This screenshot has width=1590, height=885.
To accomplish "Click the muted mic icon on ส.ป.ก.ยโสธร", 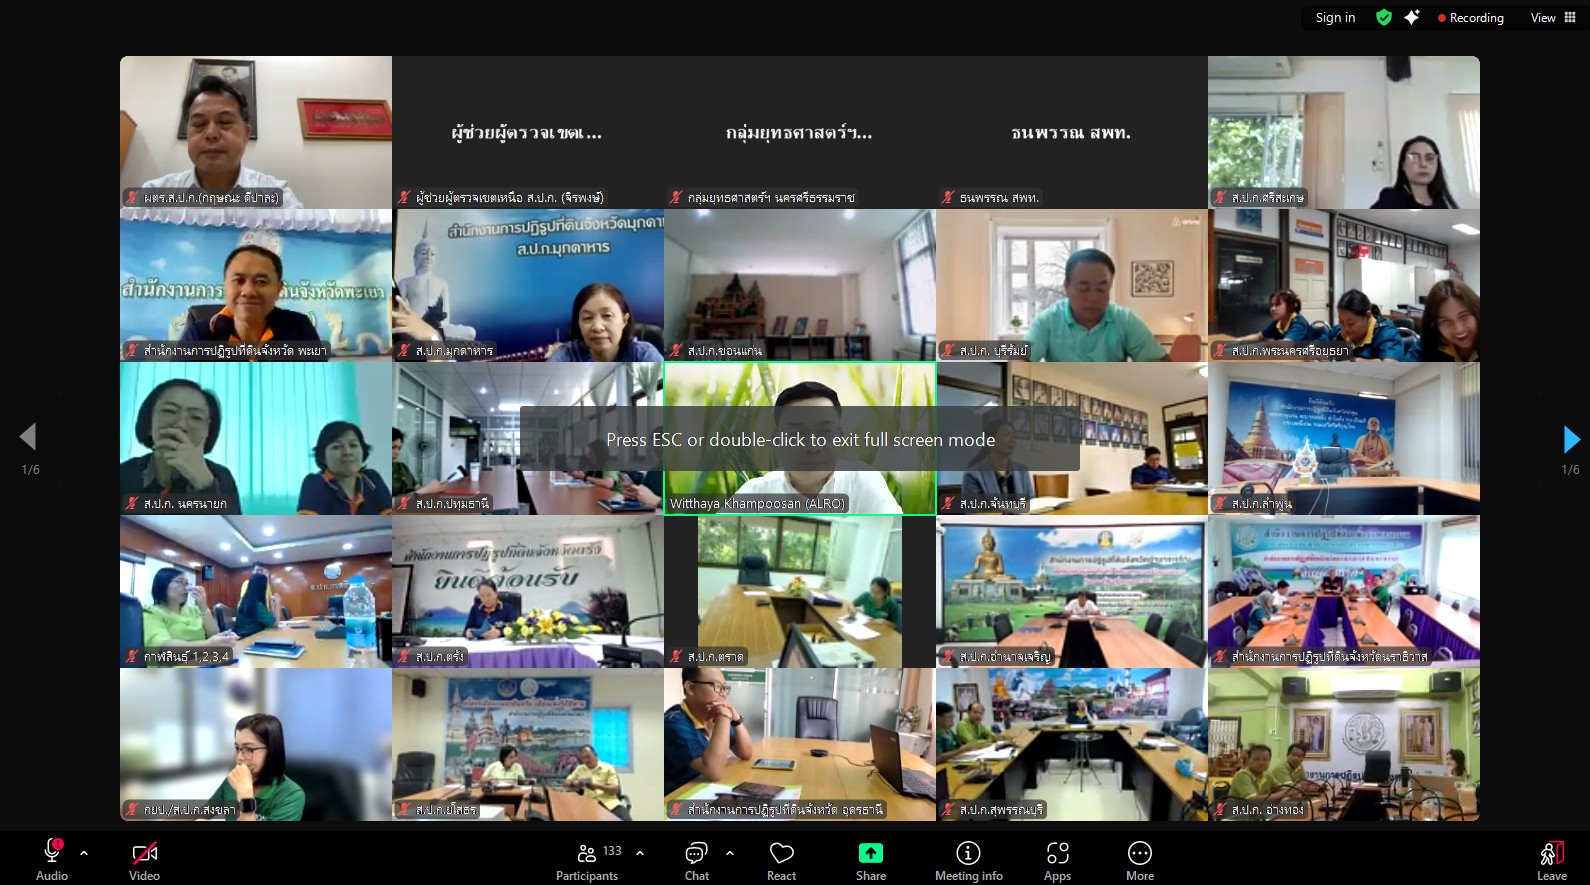I will 404,810.
